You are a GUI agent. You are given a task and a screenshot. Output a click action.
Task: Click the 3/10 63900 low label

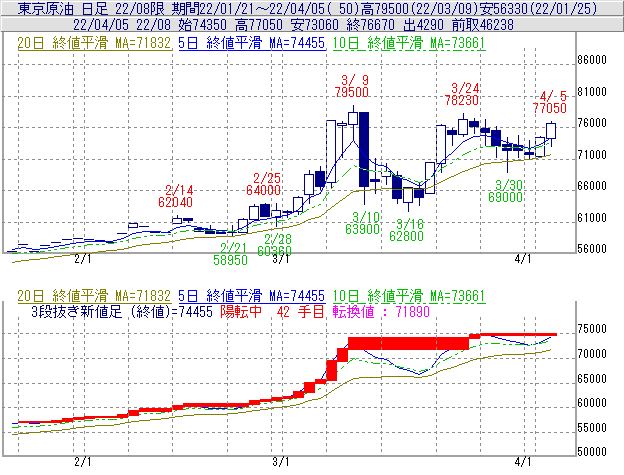pos(363,223)
